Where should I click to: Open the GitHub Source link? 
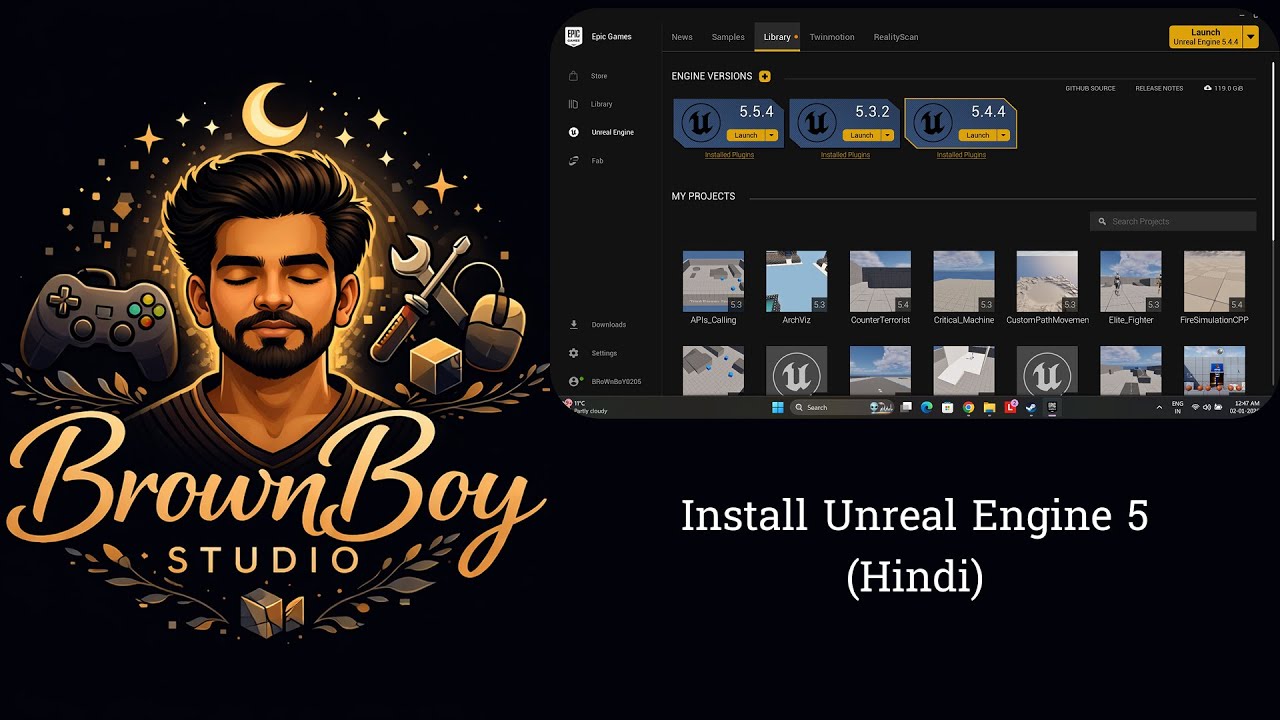(1090, 88)
